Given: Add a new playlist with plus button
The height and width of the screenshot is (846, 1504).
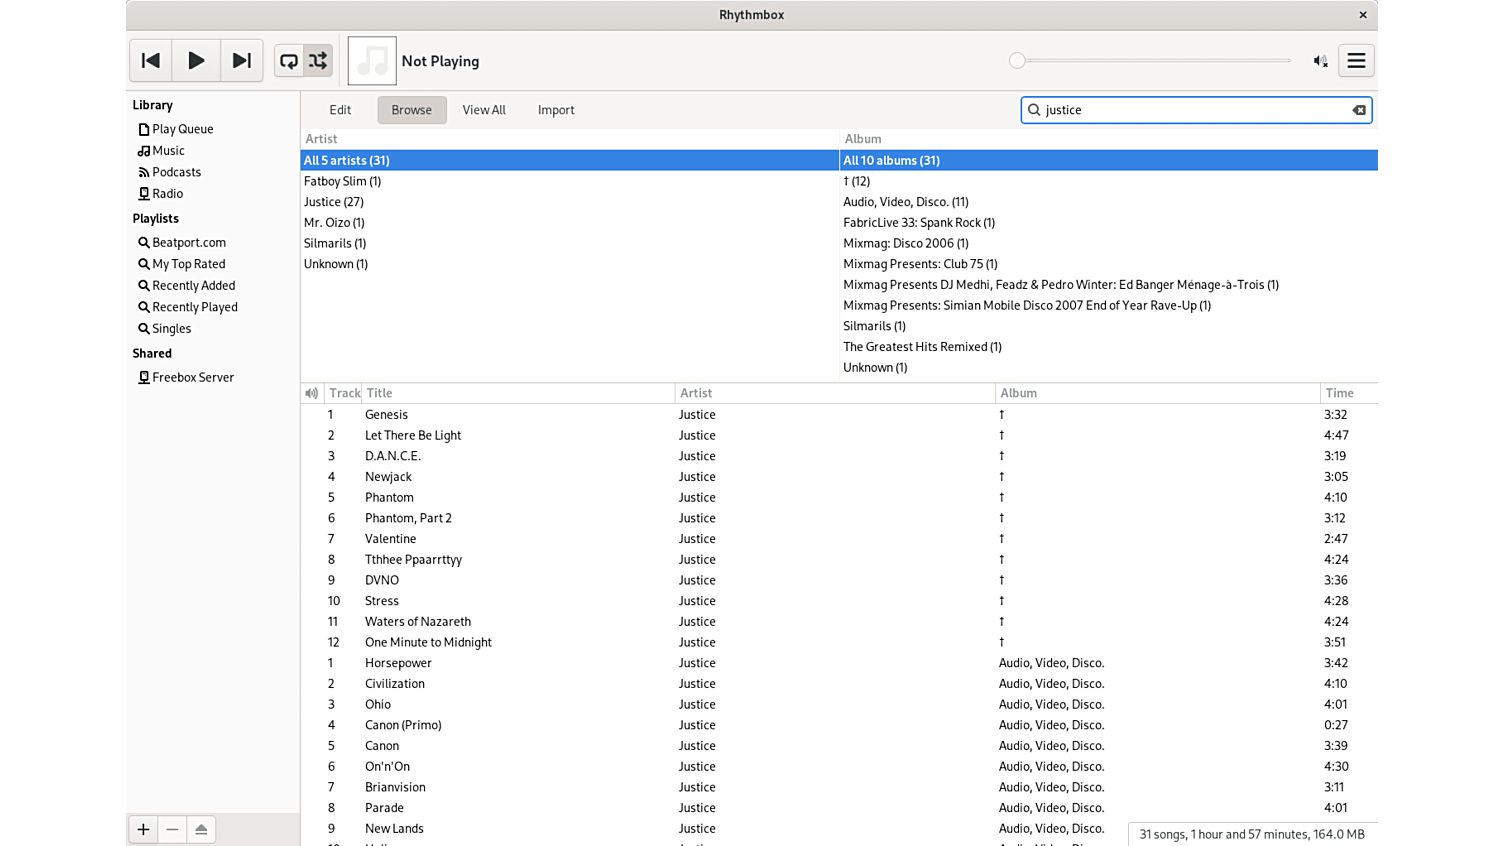Looking at the screenshot, I should click(143, 829).
